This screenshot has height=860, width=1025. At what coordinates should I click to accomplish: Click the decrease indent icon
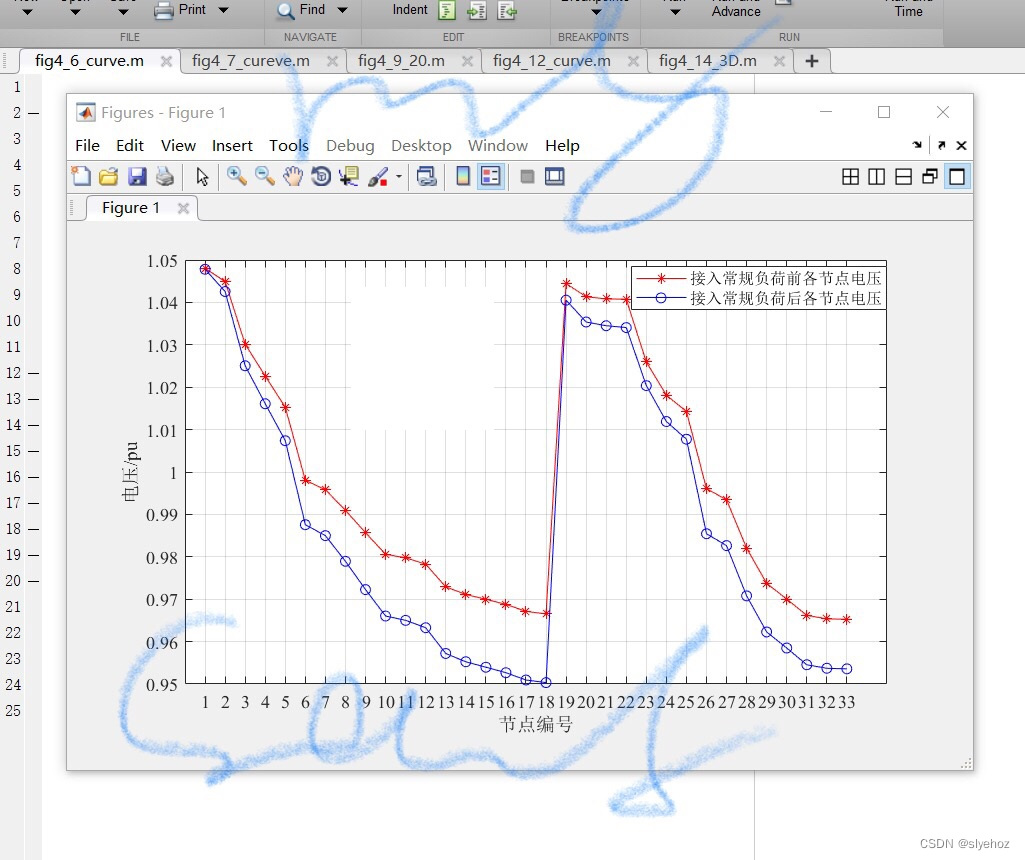click(507, 10)
